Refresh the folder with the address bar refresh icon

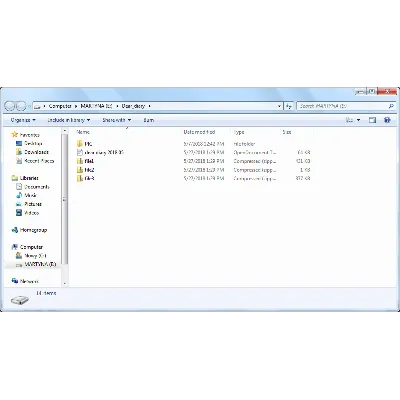(289, 106)
